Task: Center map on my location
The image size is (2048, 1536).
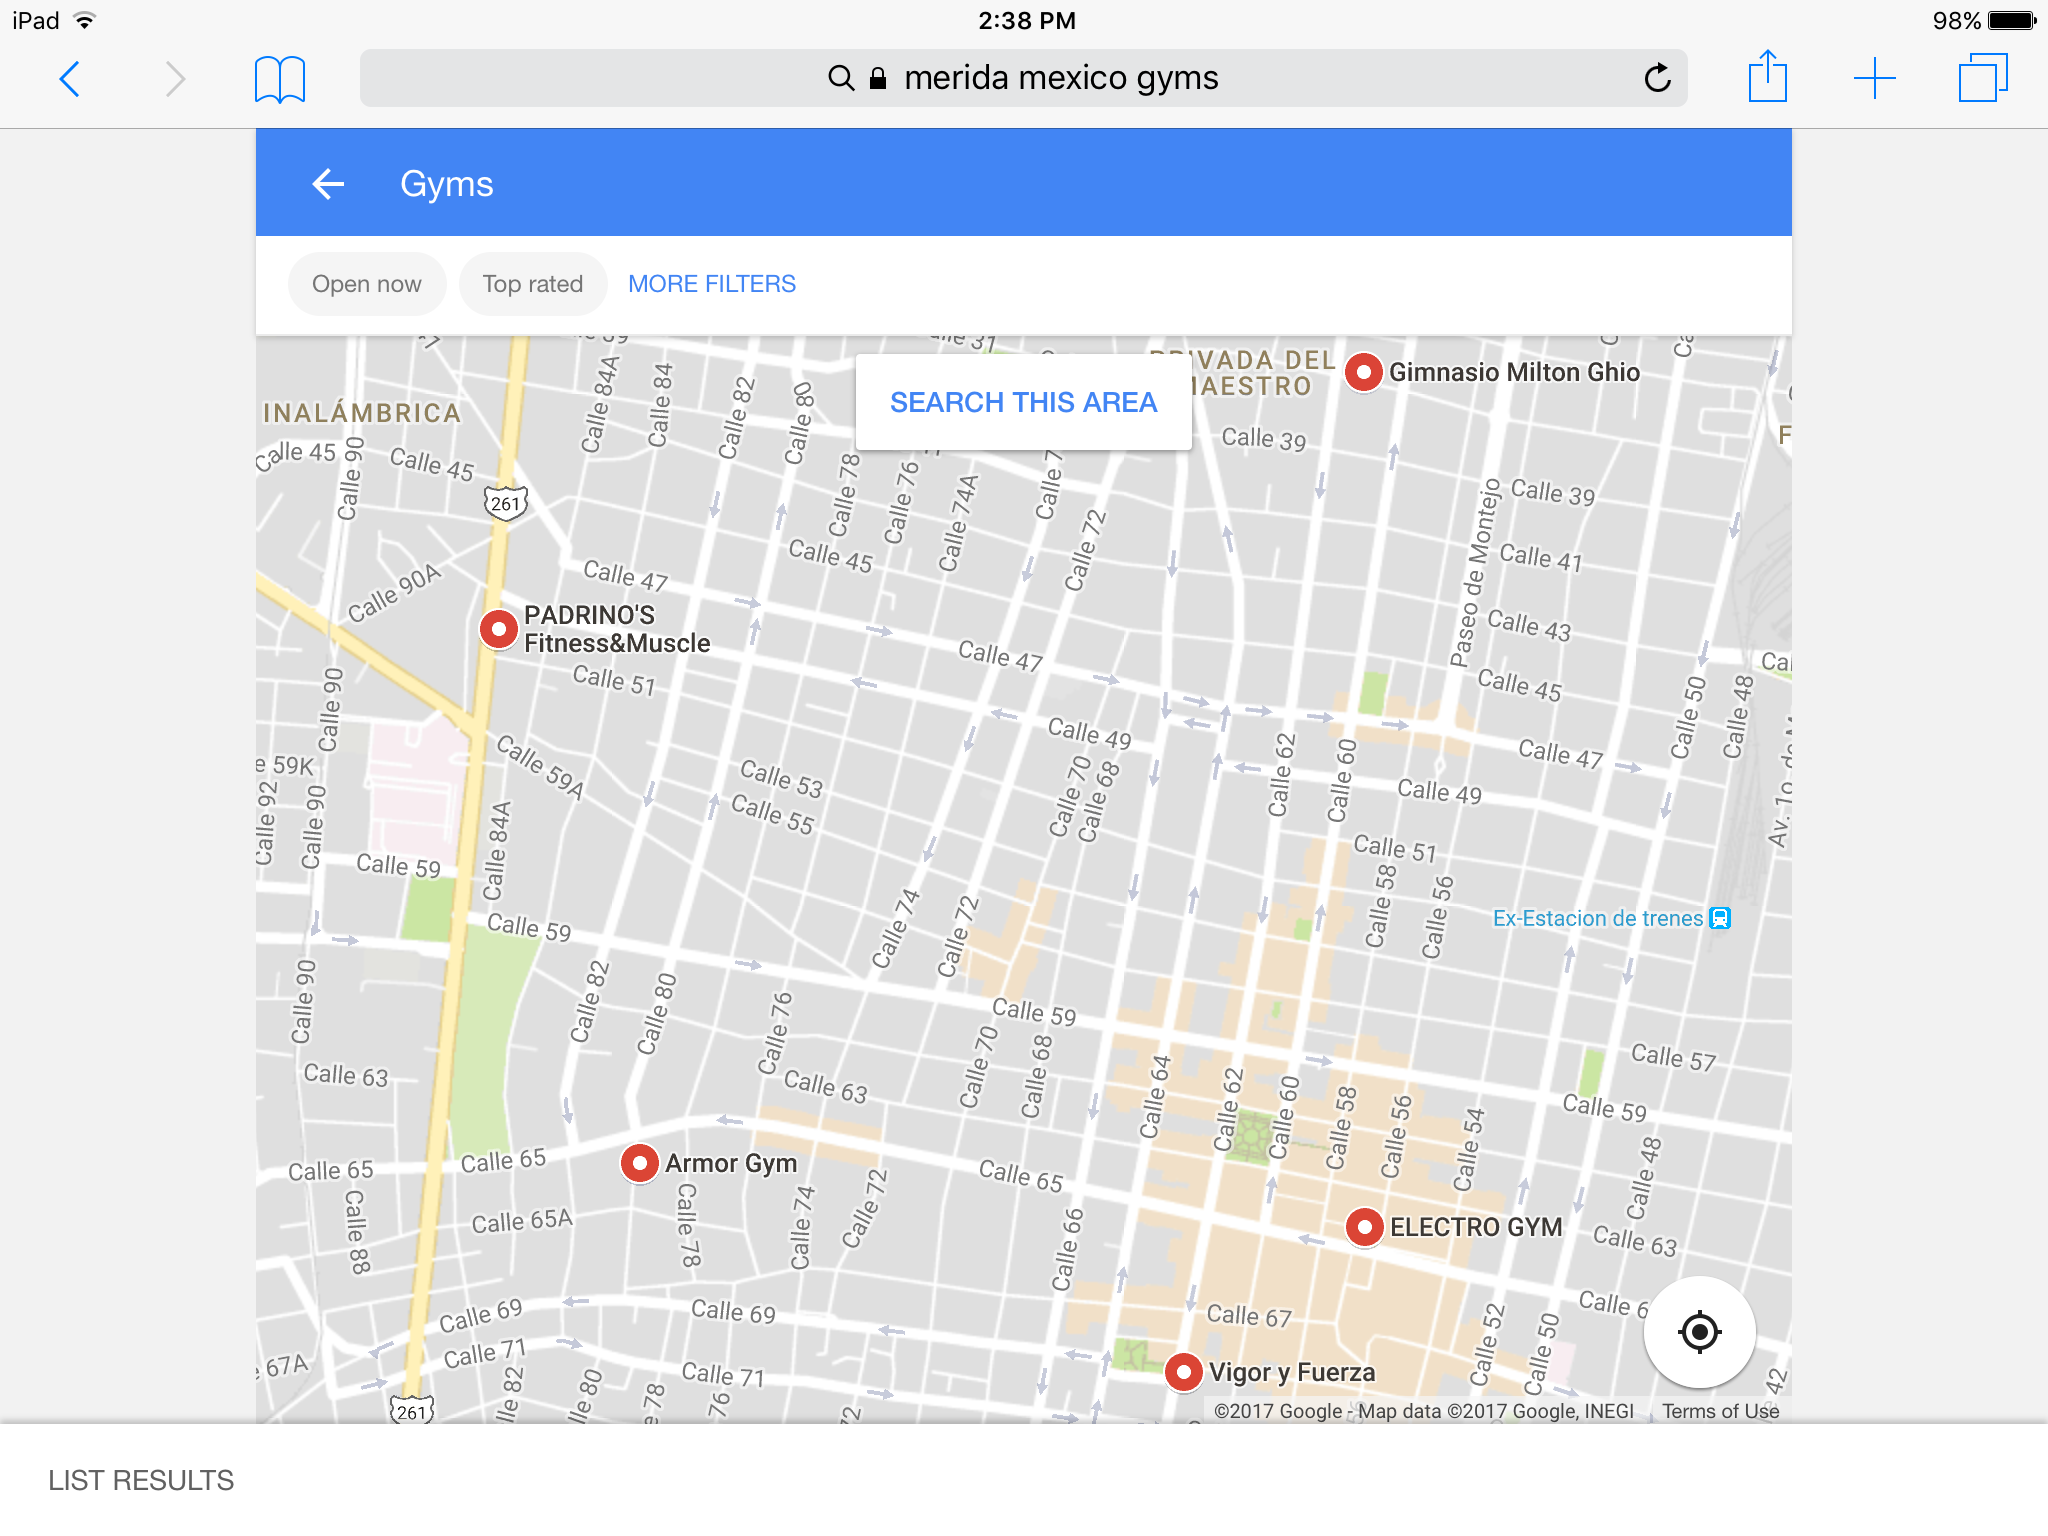Action: [1699, 1332]
